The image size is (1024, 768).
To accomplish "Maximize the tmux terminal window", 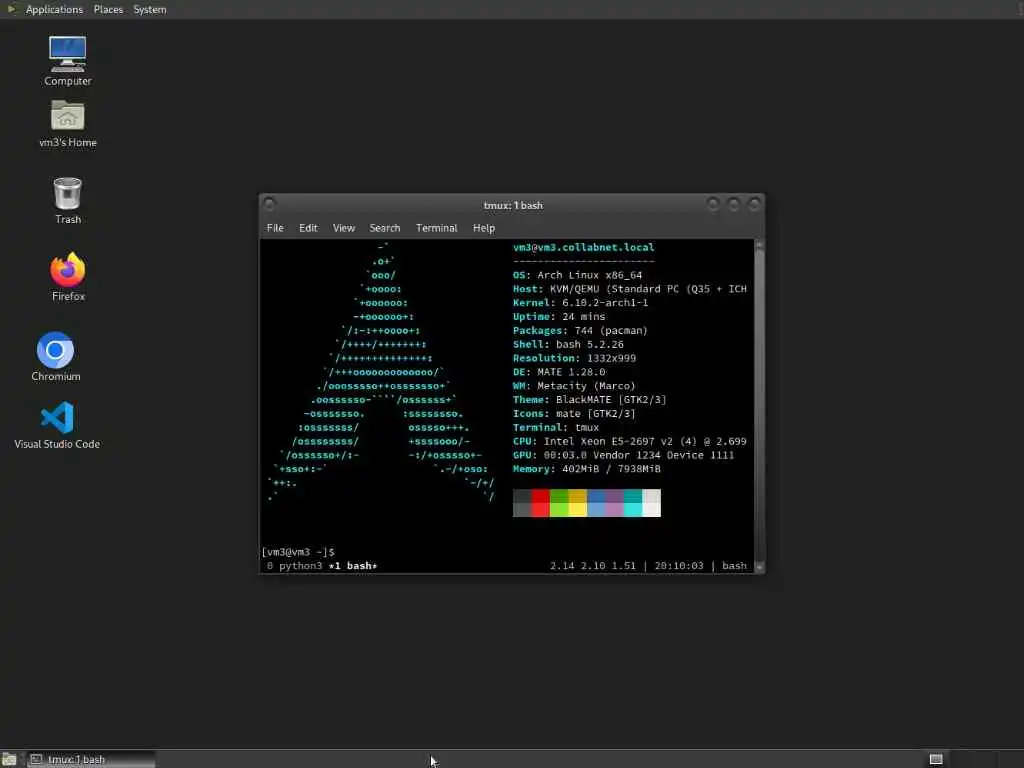I will (x=733, y=204).
